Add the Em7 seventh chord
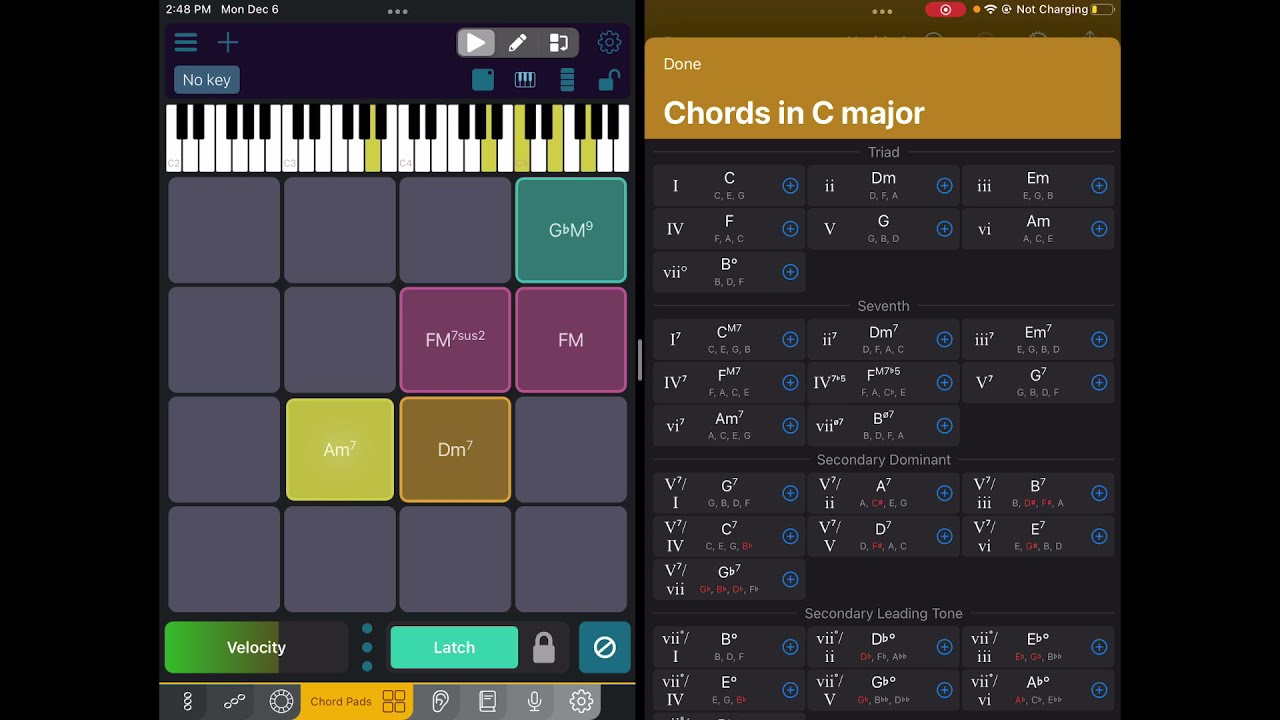This screenshot has height=720, width=1280. pos(1099,340)
